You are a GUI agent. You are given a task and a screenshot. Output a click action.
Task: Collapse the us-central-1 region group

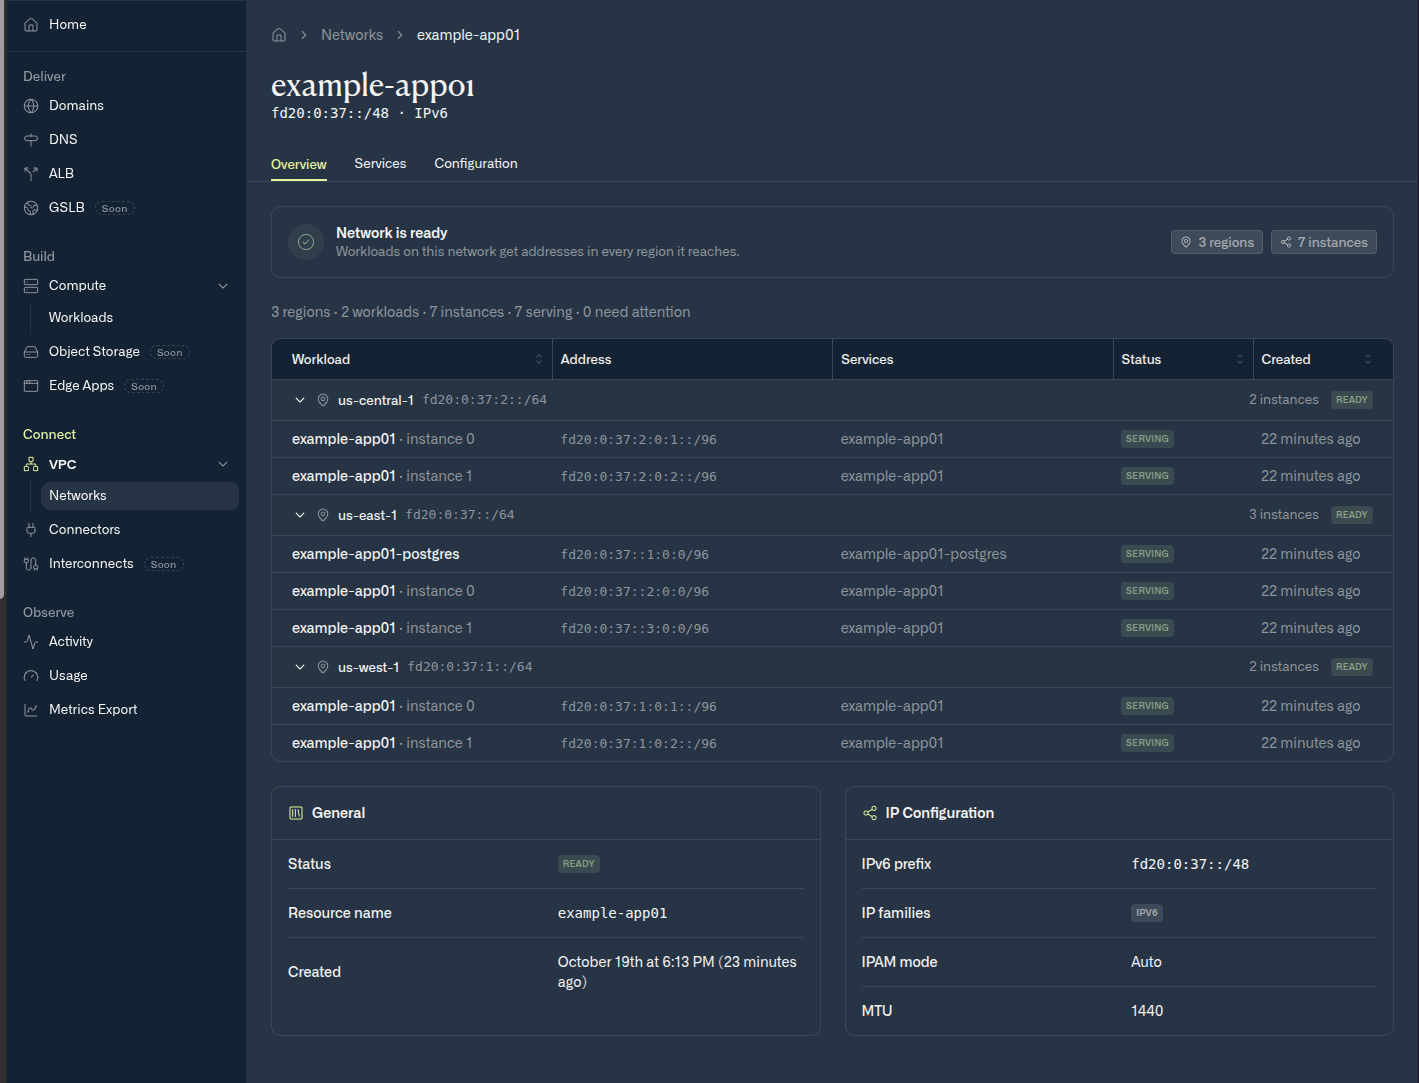(300, 400)
